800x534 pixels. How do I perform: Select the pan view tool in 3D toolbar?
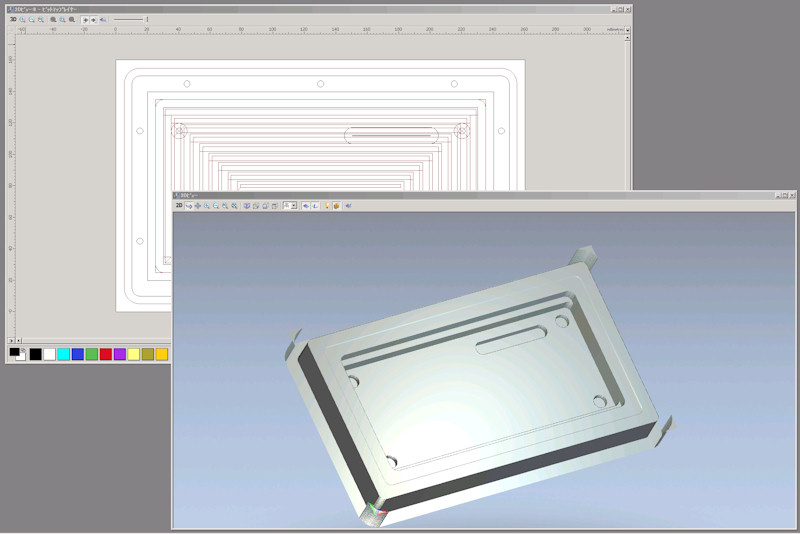197,206
